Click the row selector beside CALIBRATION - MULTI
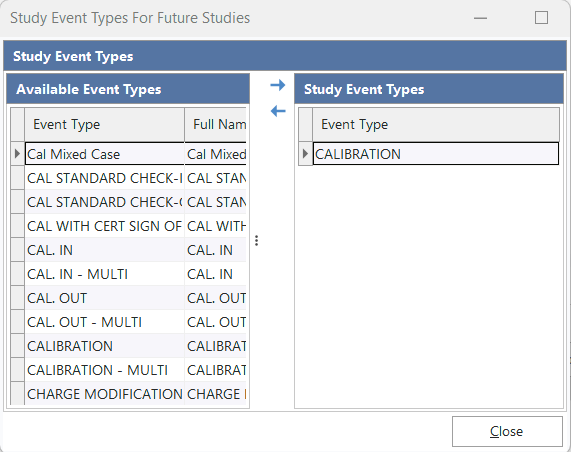 (x=17, y=370)
